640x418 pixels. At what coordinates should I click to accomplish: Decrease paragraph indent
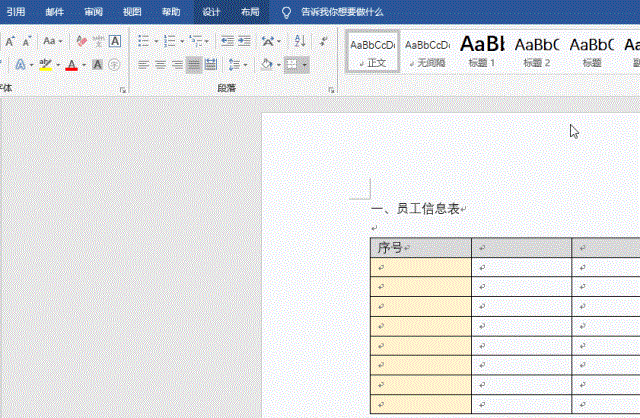click(229, 41)
